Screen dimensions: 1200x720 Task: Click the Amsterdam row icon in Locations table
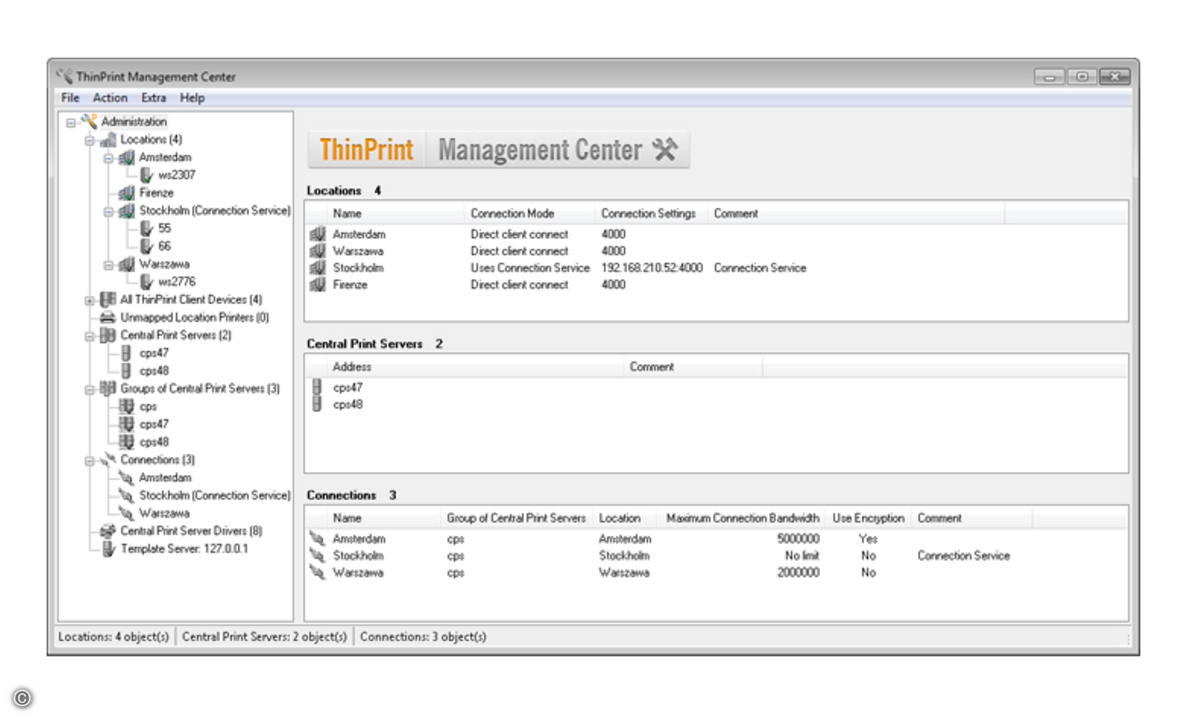317,234
